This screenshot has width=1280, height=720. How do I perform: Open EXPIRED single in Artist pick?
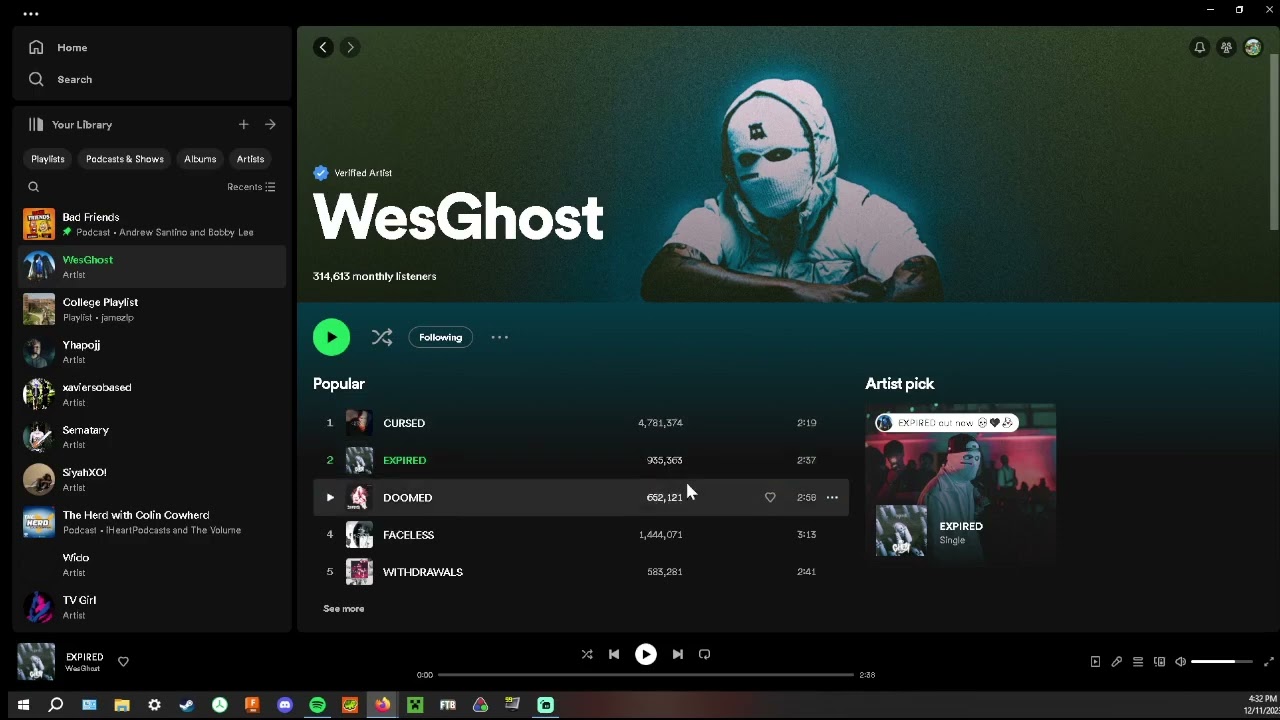point(961,526)
